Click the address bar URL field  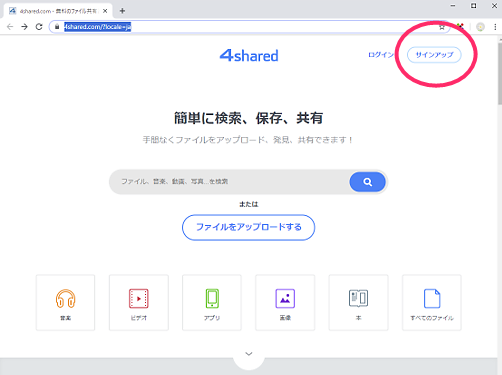point(250,27)
